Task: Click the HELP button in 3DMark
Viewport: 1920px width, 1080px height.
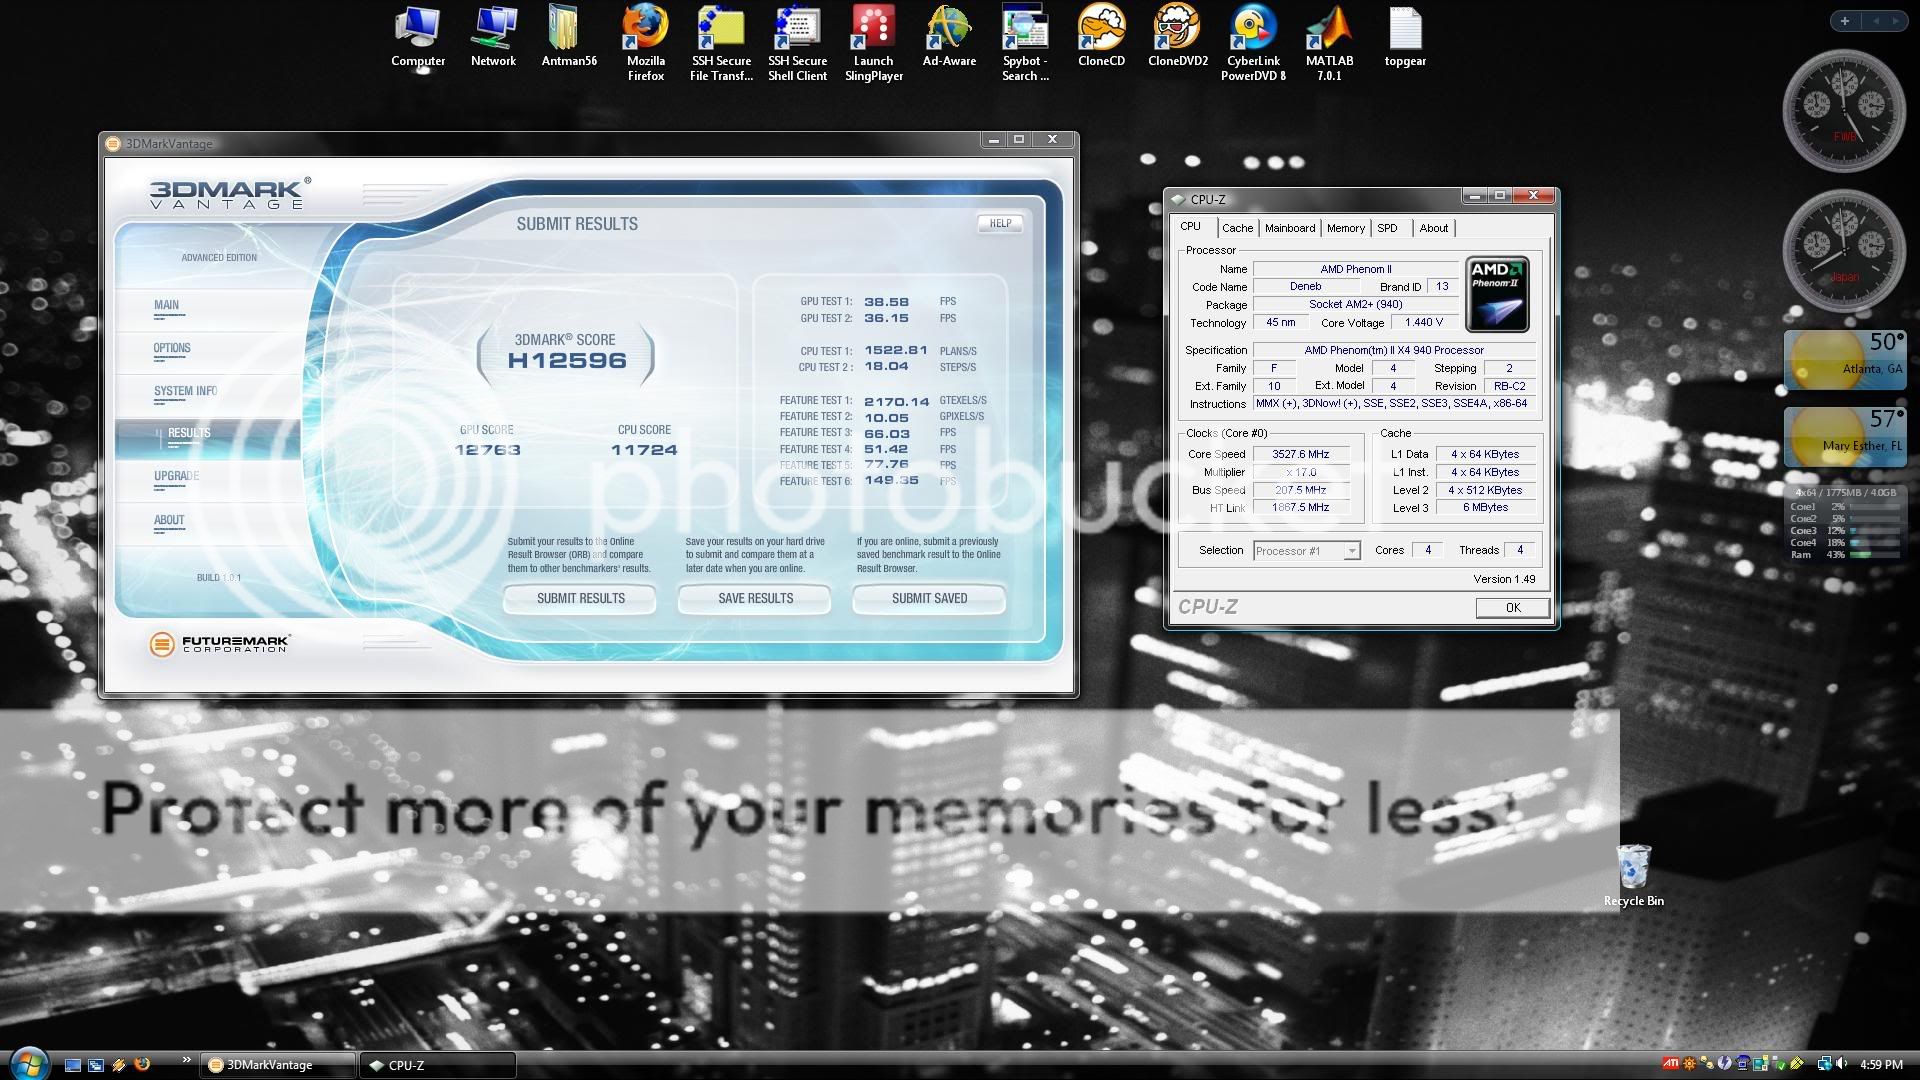Action: click(1000, 224)
